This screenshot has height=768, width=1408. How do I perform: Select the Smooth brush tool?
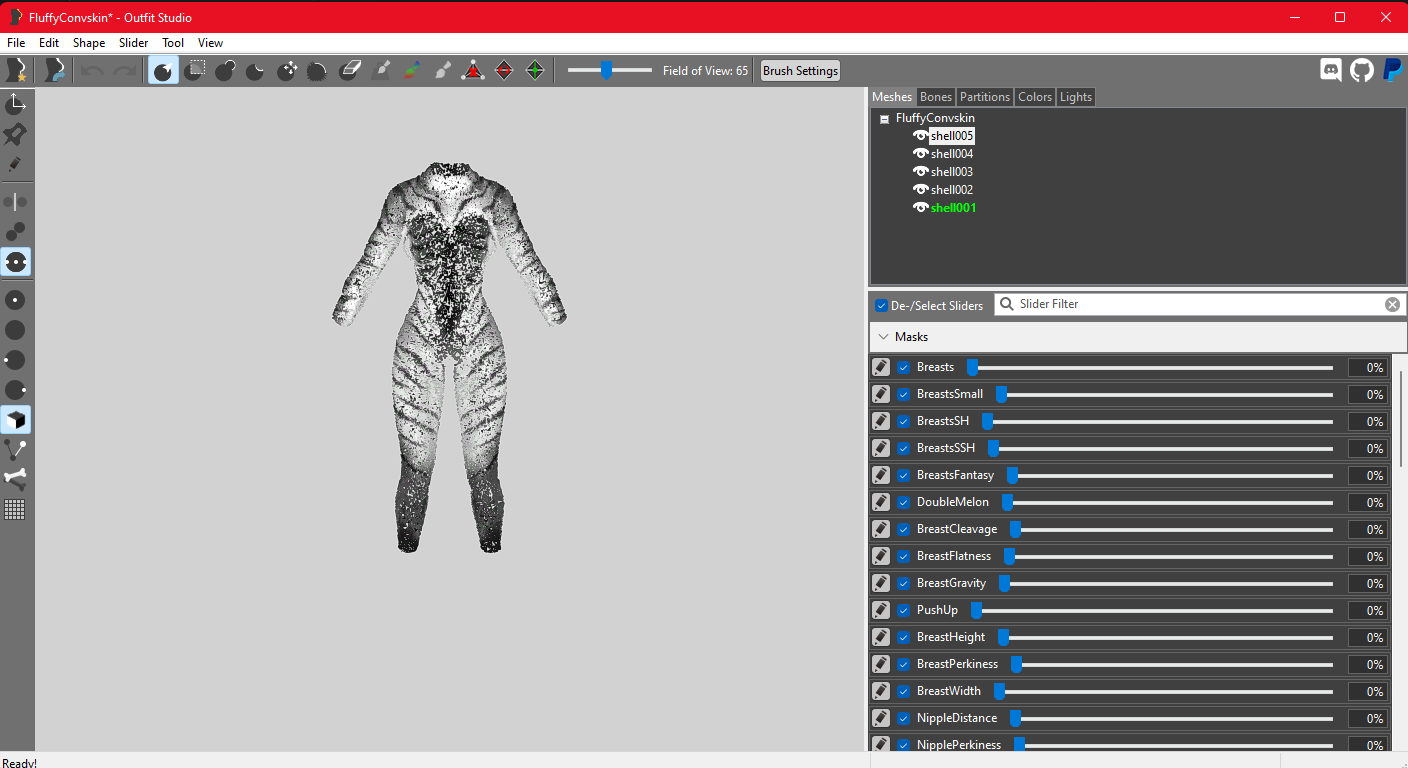point(317,71)
